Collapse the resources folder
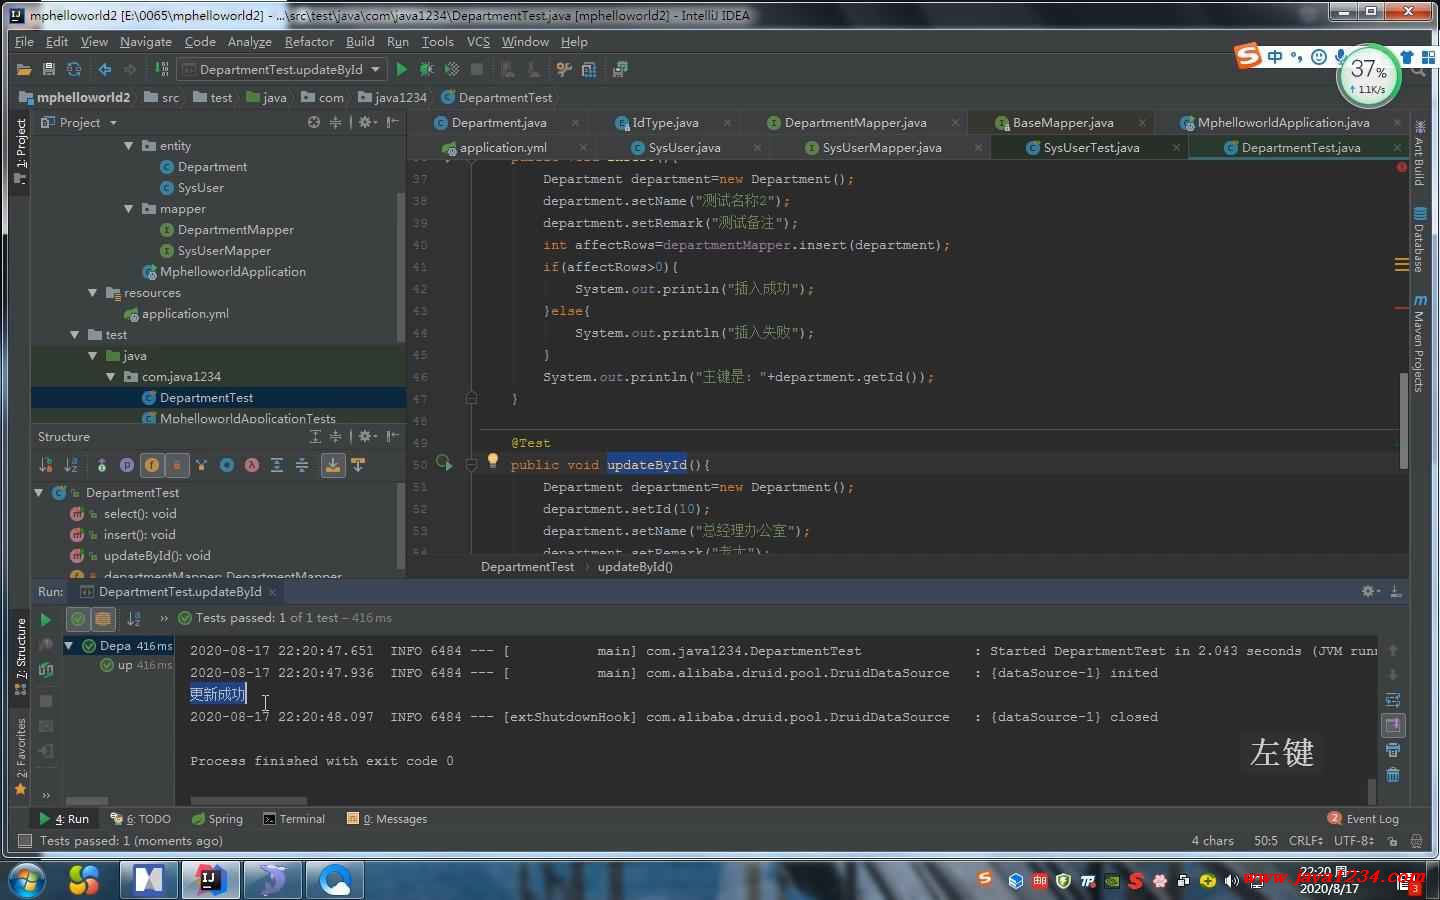 [x=92, y=293]
